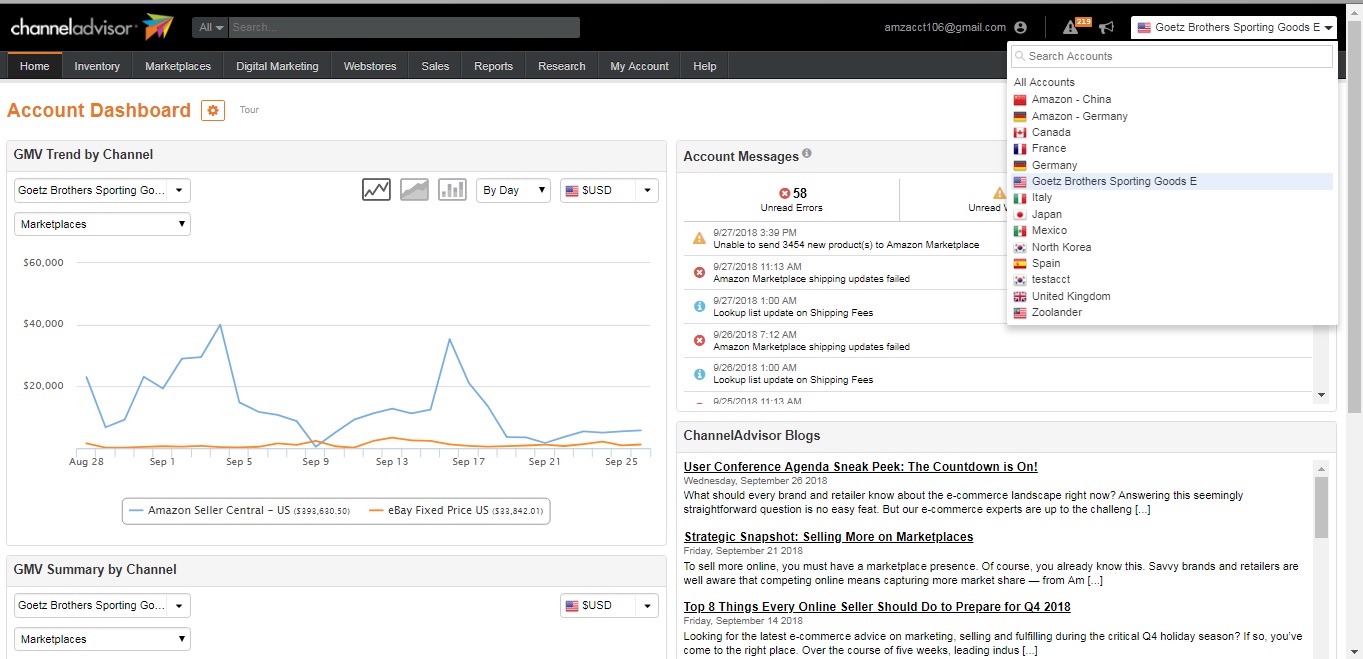This screenshot has width=1363, height=659.
Task: Open the $USD currency dropdown in GMV Trend
Action: (x=609, y=190)
